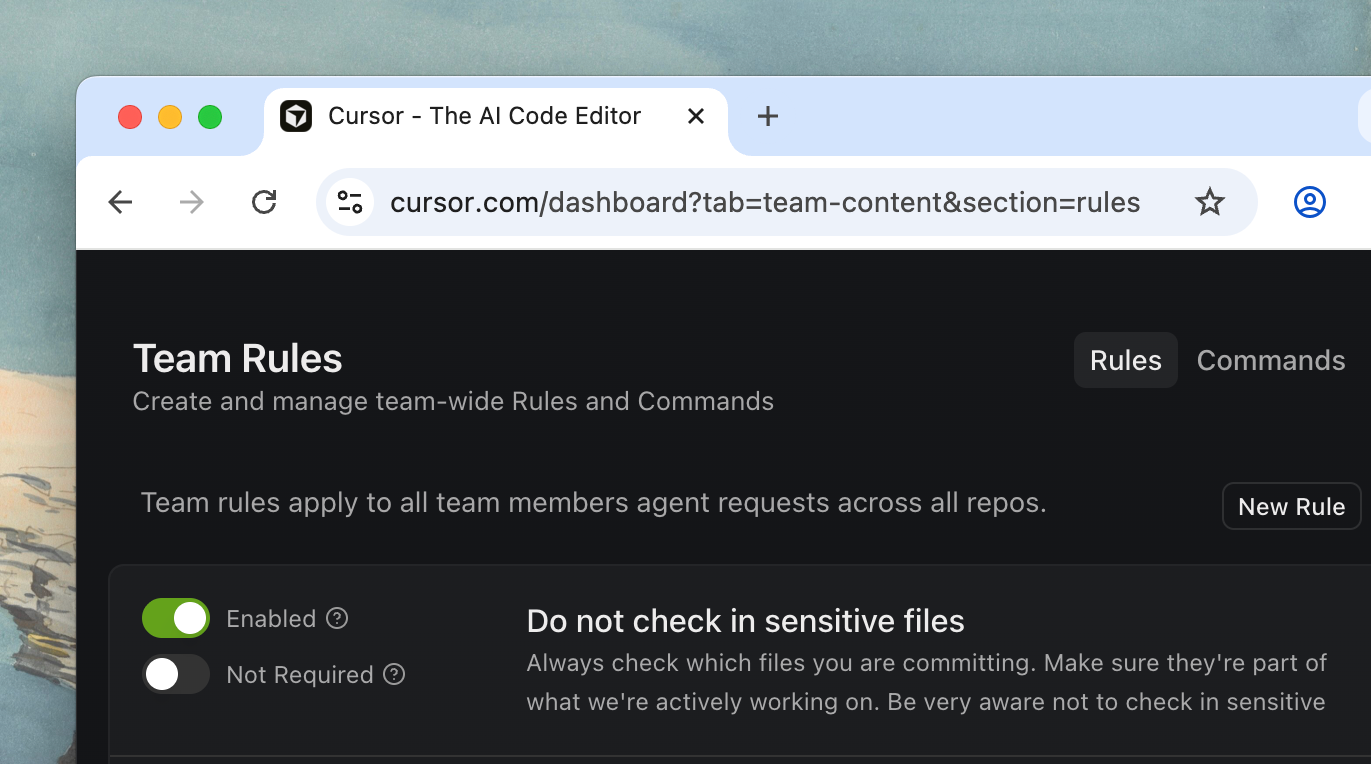Open the rule titled Do not check in sensitive files
The image size is (1371, 764).
[745, 621]
